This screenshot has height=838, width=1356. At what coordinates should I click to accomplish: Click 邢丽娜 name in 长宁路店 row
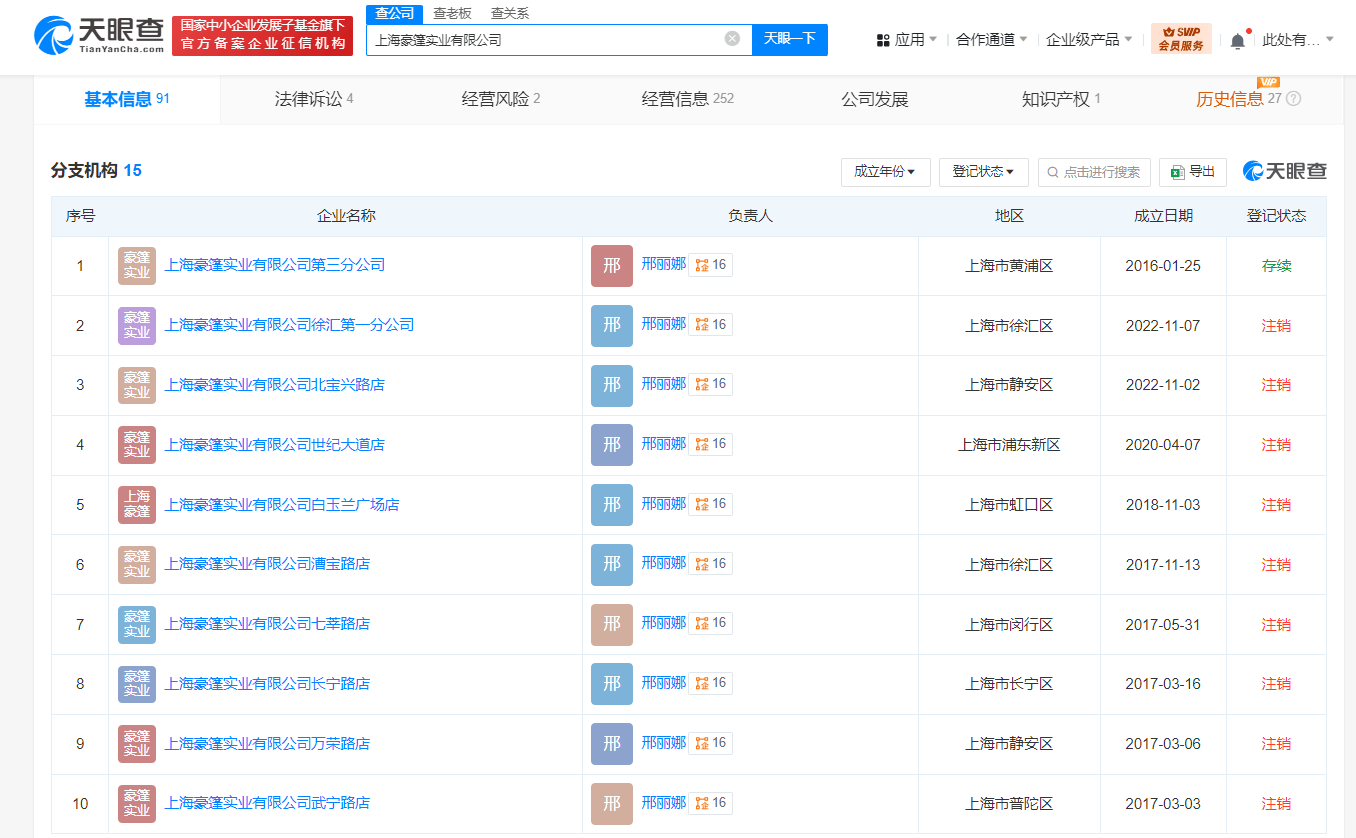[x=664, y=683]
